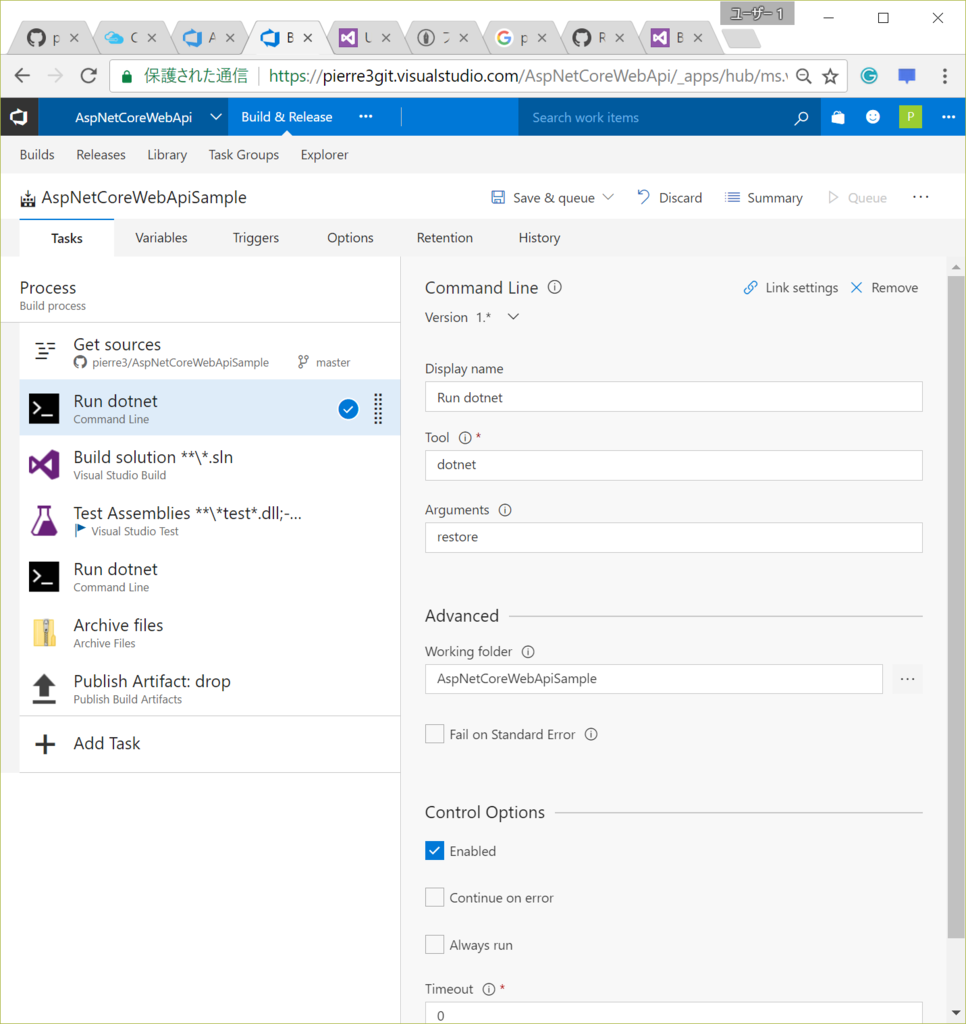
Task: Expand the AspNetCoreWebApi project dropdown
Action: tap(216, 117)
